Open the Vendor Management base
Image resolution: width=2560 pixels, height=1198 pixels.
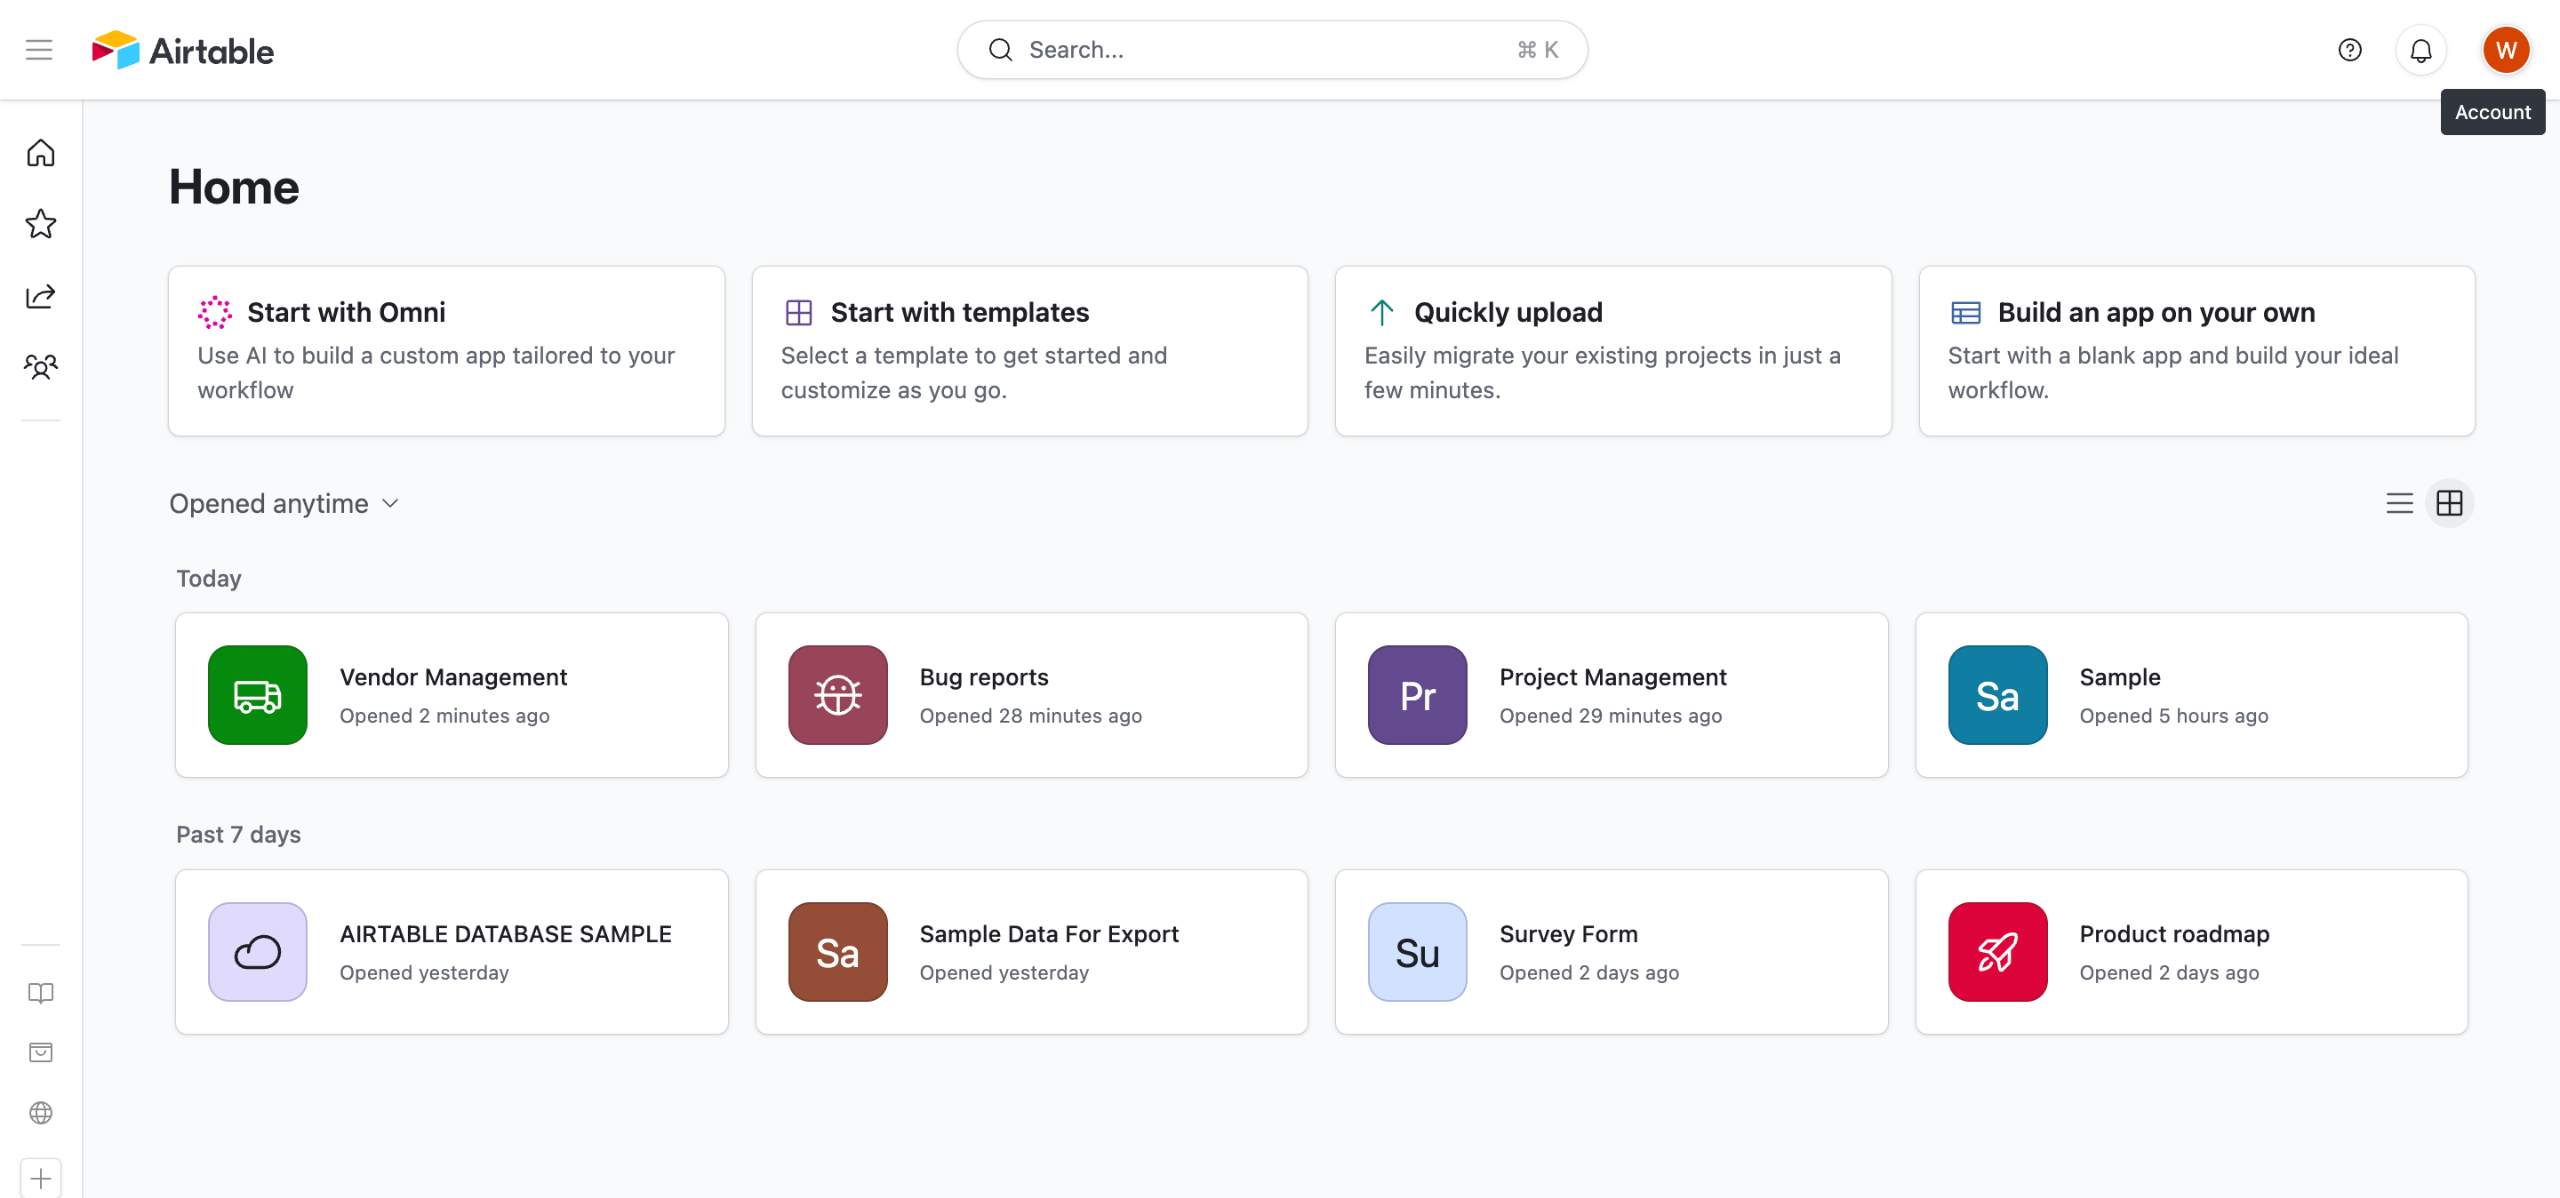tap(451, 695)
